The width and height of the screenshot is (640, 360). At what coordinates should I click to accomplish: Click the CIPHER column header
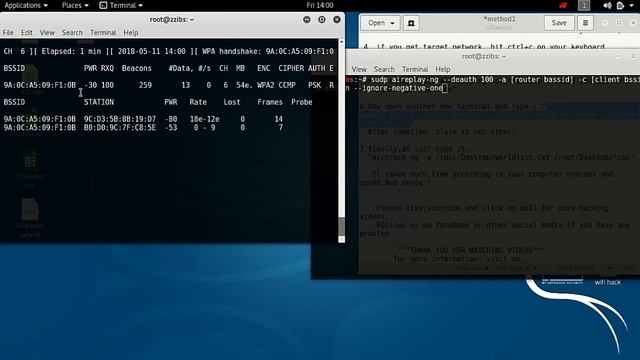pyautogui.click(x=291, y=68)
